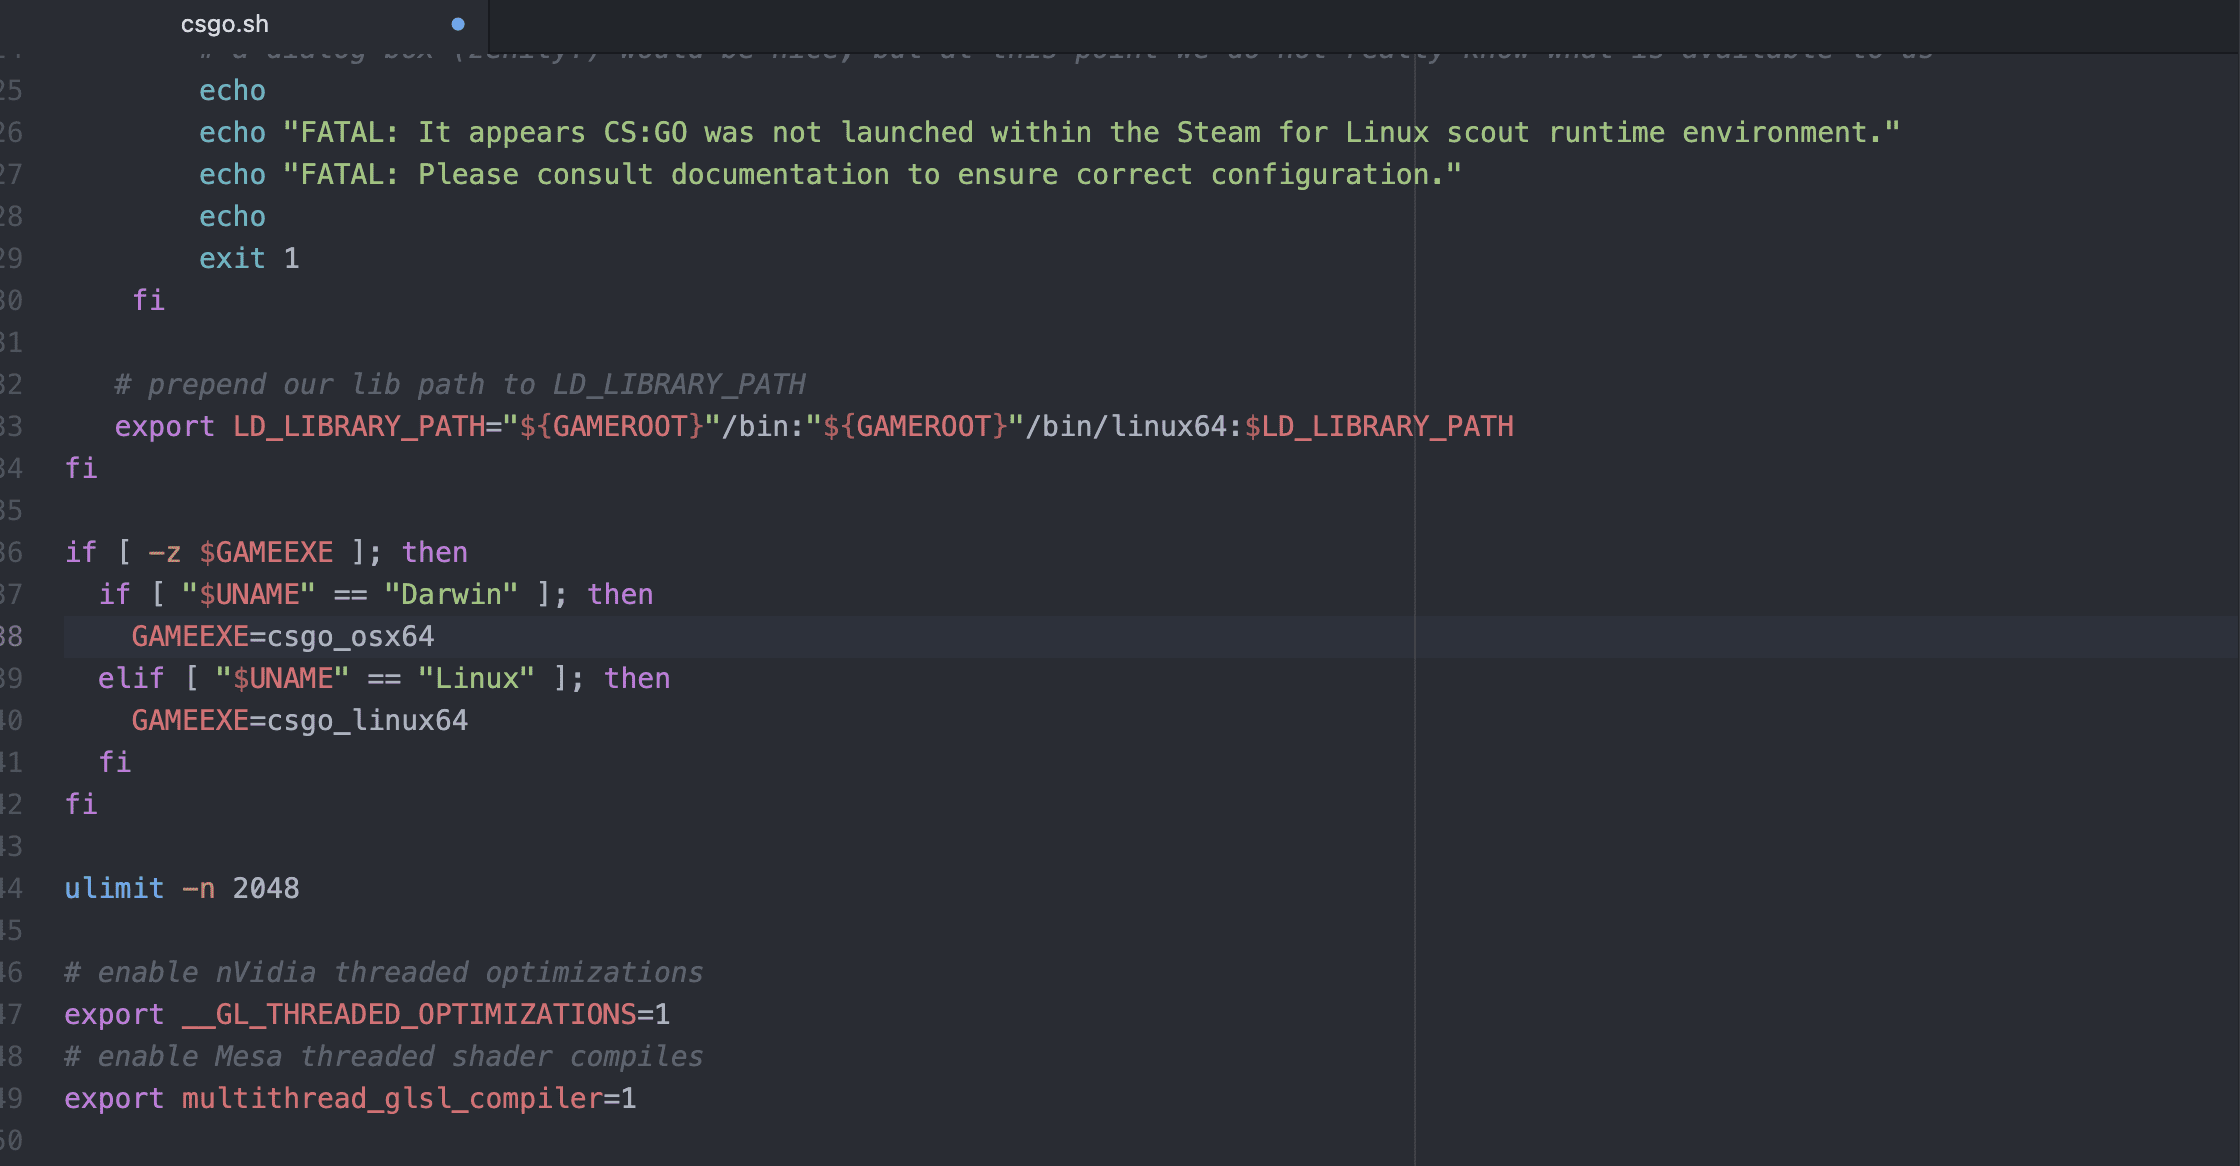Click the LD_LIBRARY_PATH export line
This screenshot has width=2240, height=1166.
pyautogui.click(x=814, y=427)
